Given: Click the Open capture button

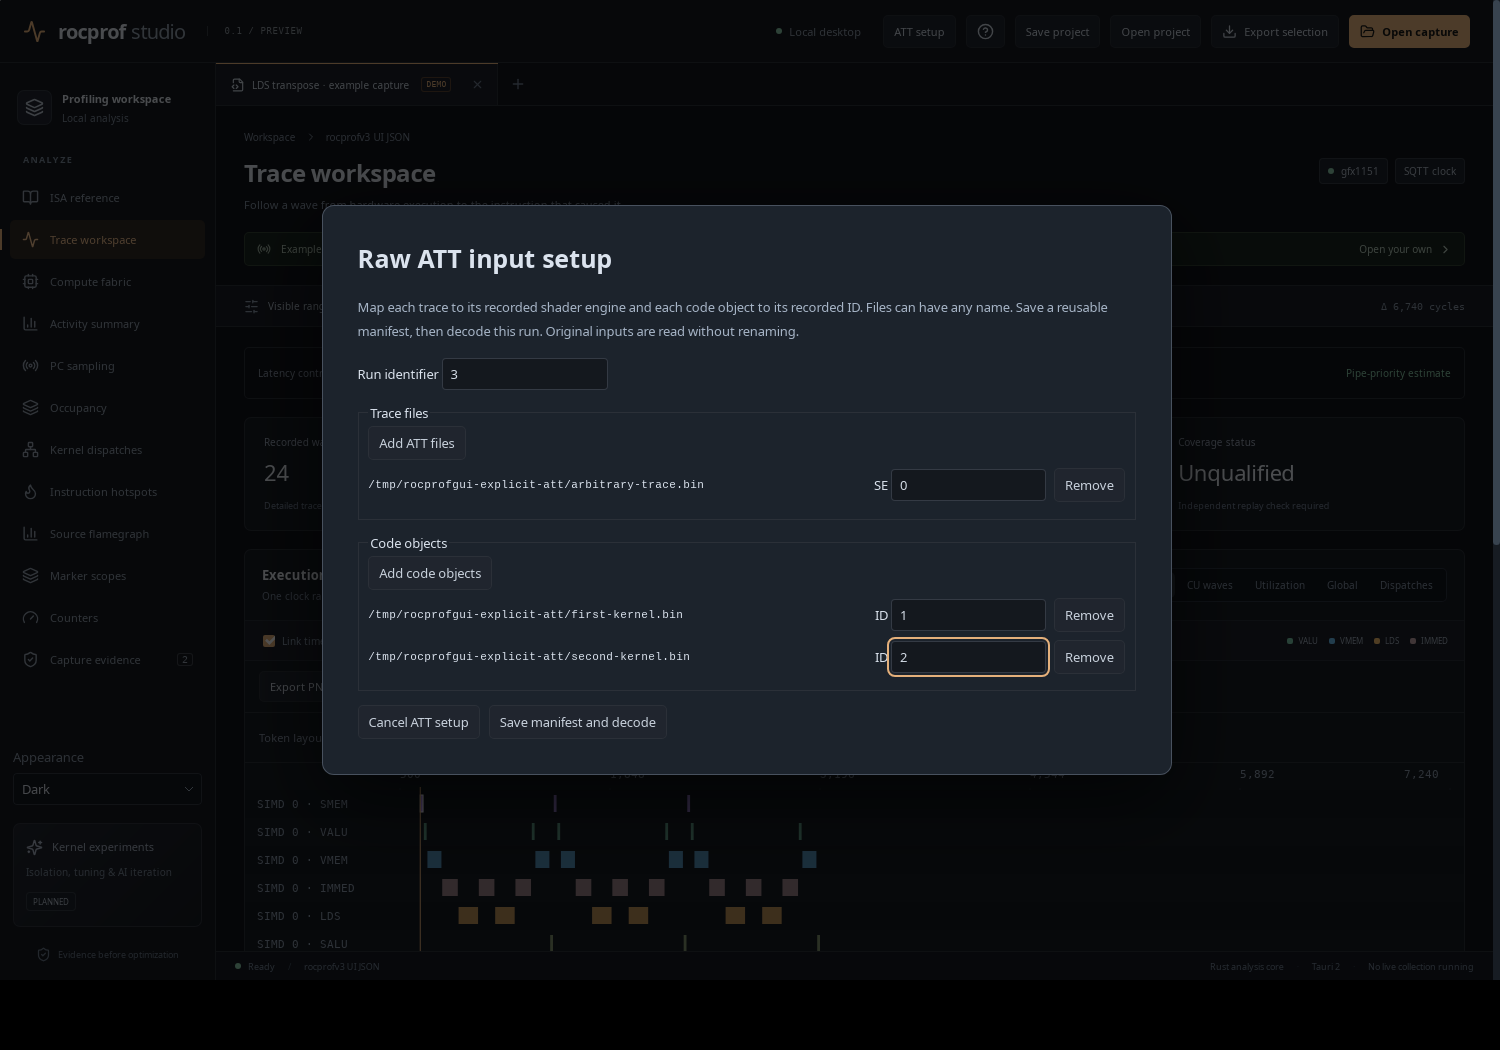Looking at the screenshot, I should click(x=1409, y=32).
